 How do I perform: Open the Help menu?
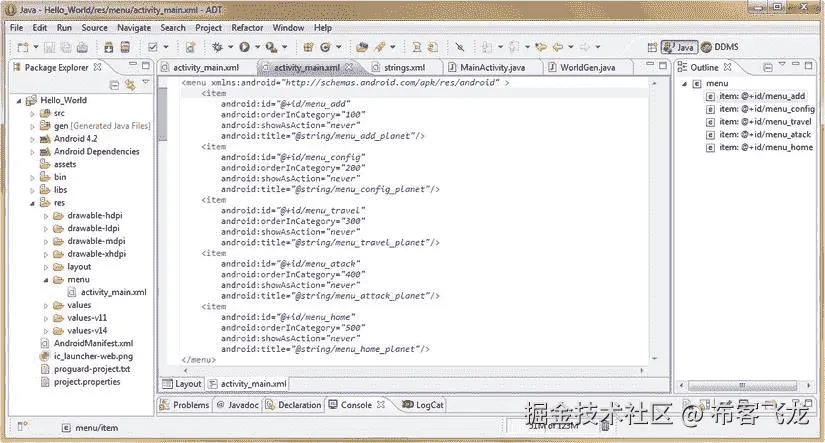click(323, 28)
